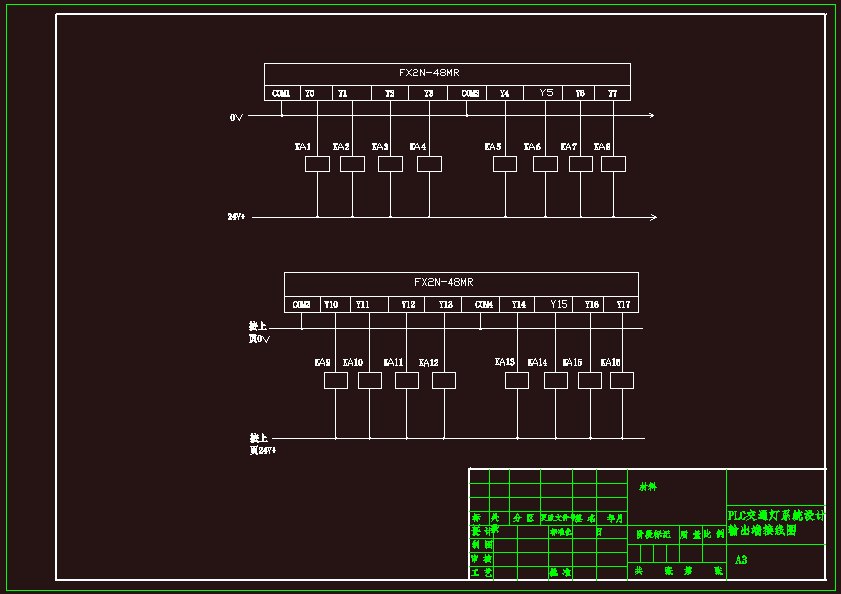Select the COM4 terminal label
The height and width of the screenshot is (594, 841).
[484, 304]
